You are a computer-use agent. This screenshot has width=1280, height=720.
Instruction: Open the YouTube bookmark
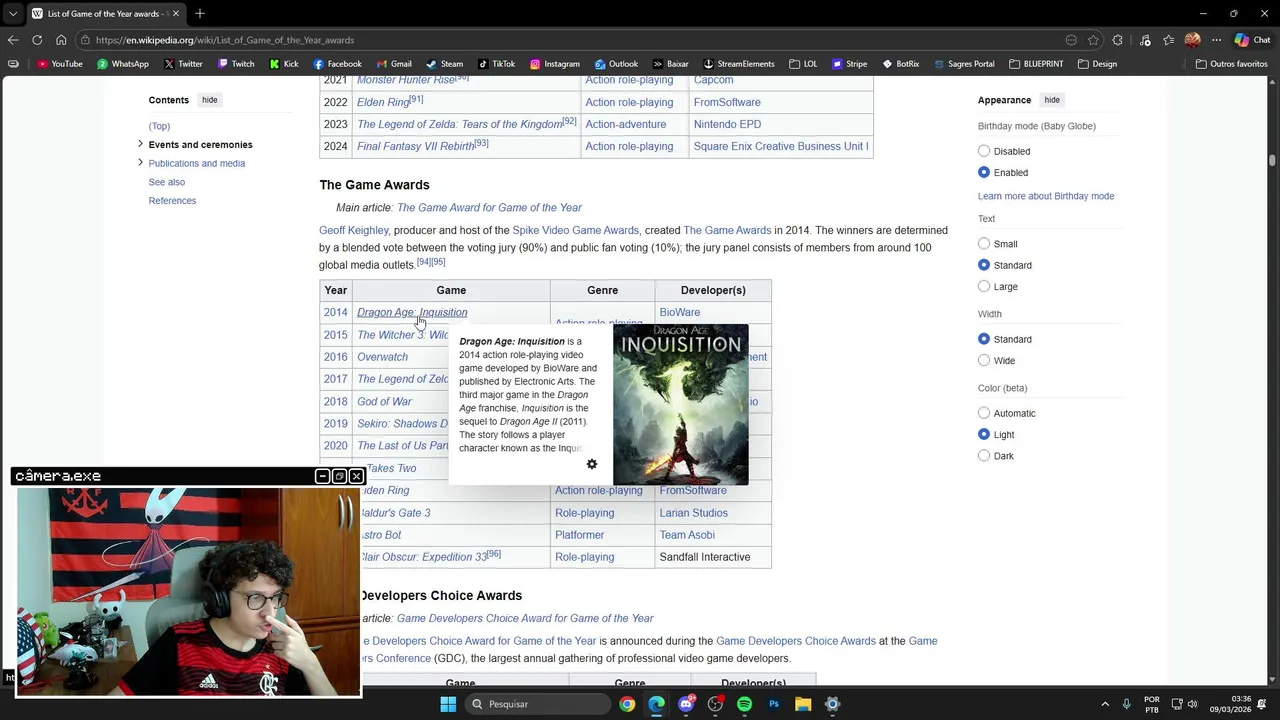pyautogui.click(x=60, y=64)
